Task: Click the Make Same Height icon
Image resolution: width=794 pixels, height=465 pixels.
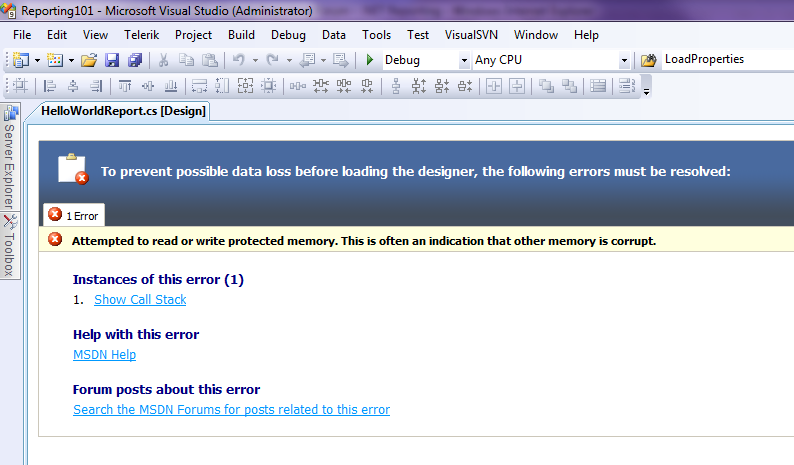Action: tap(222, 86)
